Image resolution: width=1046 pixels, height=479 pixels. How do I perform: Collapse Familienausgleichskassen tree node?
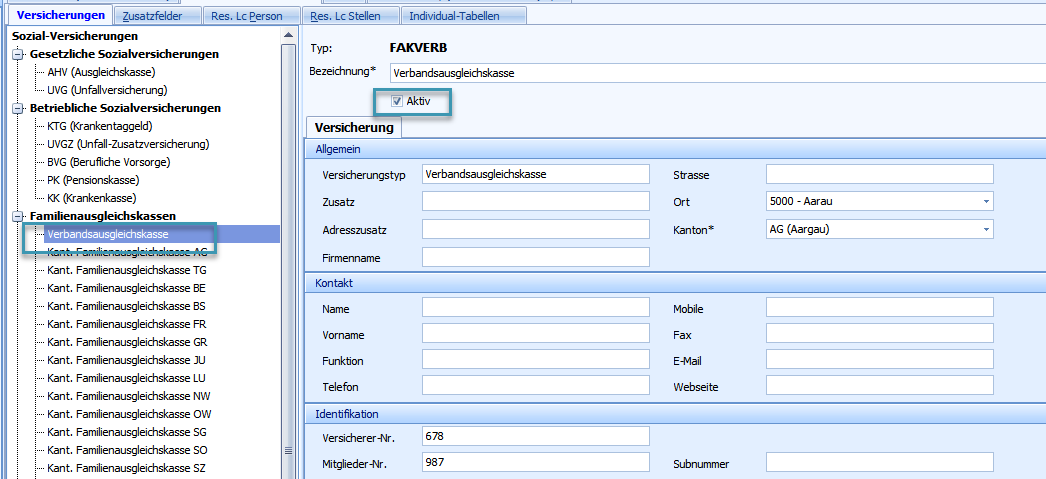(17, 216)
